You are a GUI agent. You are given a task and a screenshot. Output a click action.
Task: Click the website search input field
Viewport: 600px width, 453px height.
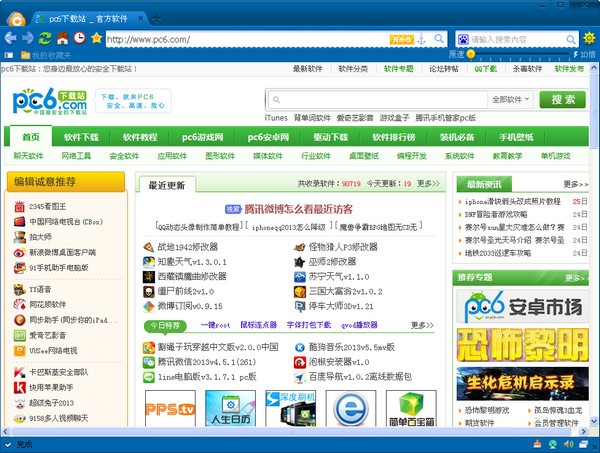tap(379, 99)
